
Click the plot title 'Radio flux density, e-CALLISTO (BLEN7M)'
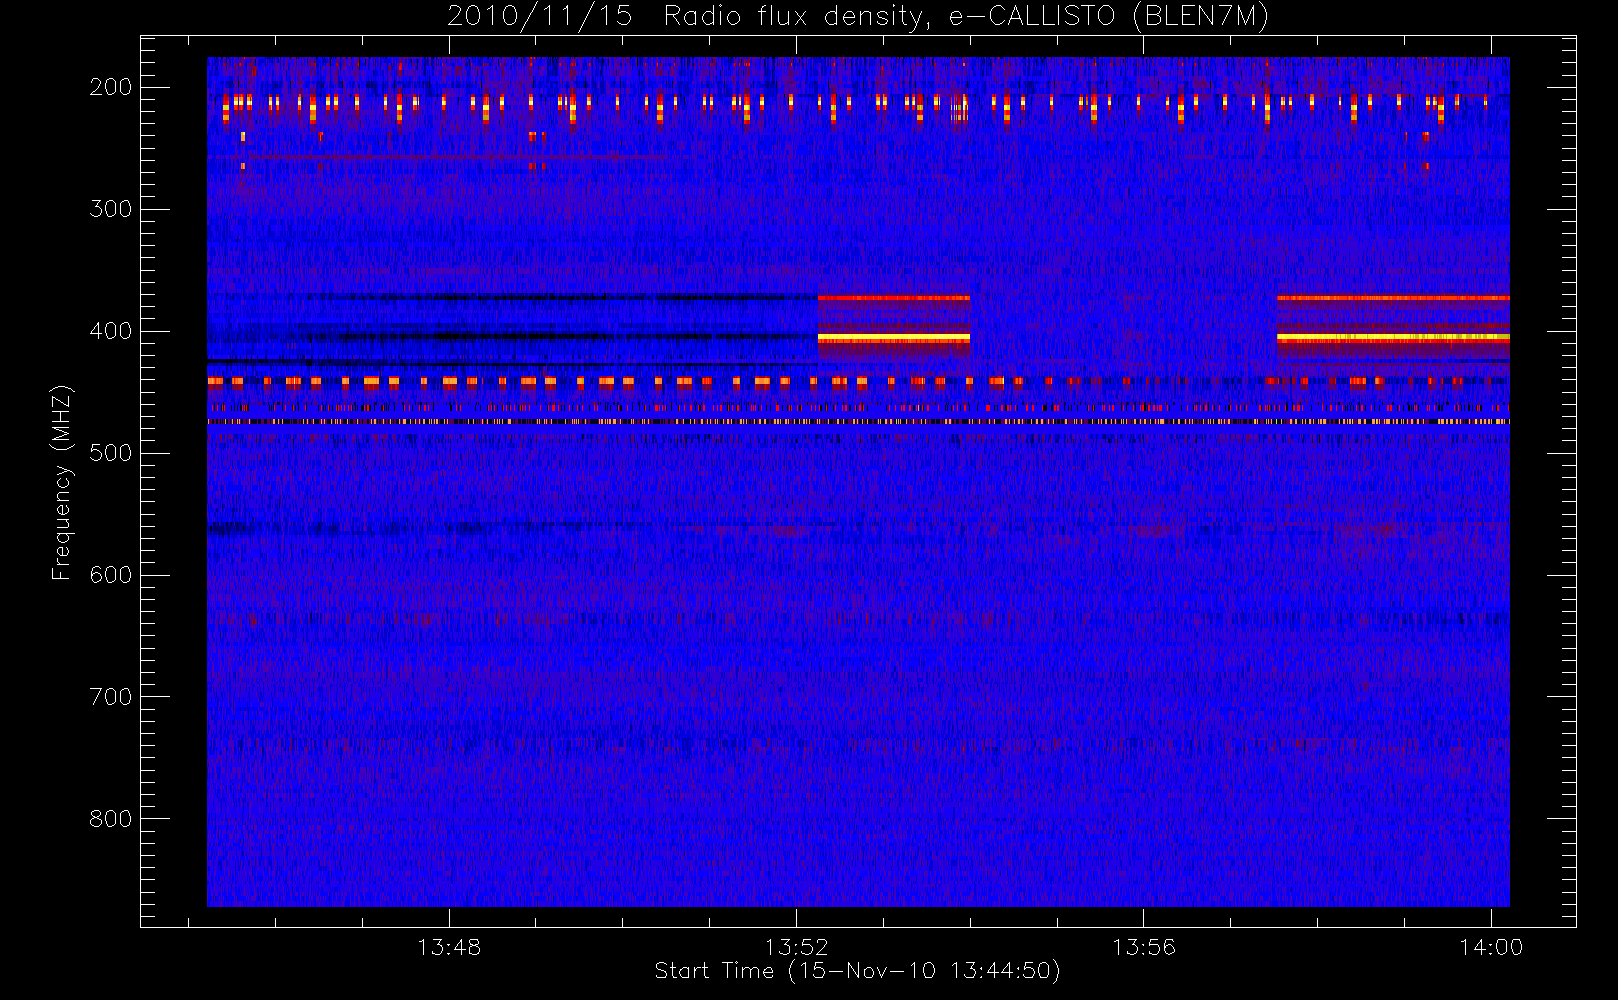[x=966, y=17]
